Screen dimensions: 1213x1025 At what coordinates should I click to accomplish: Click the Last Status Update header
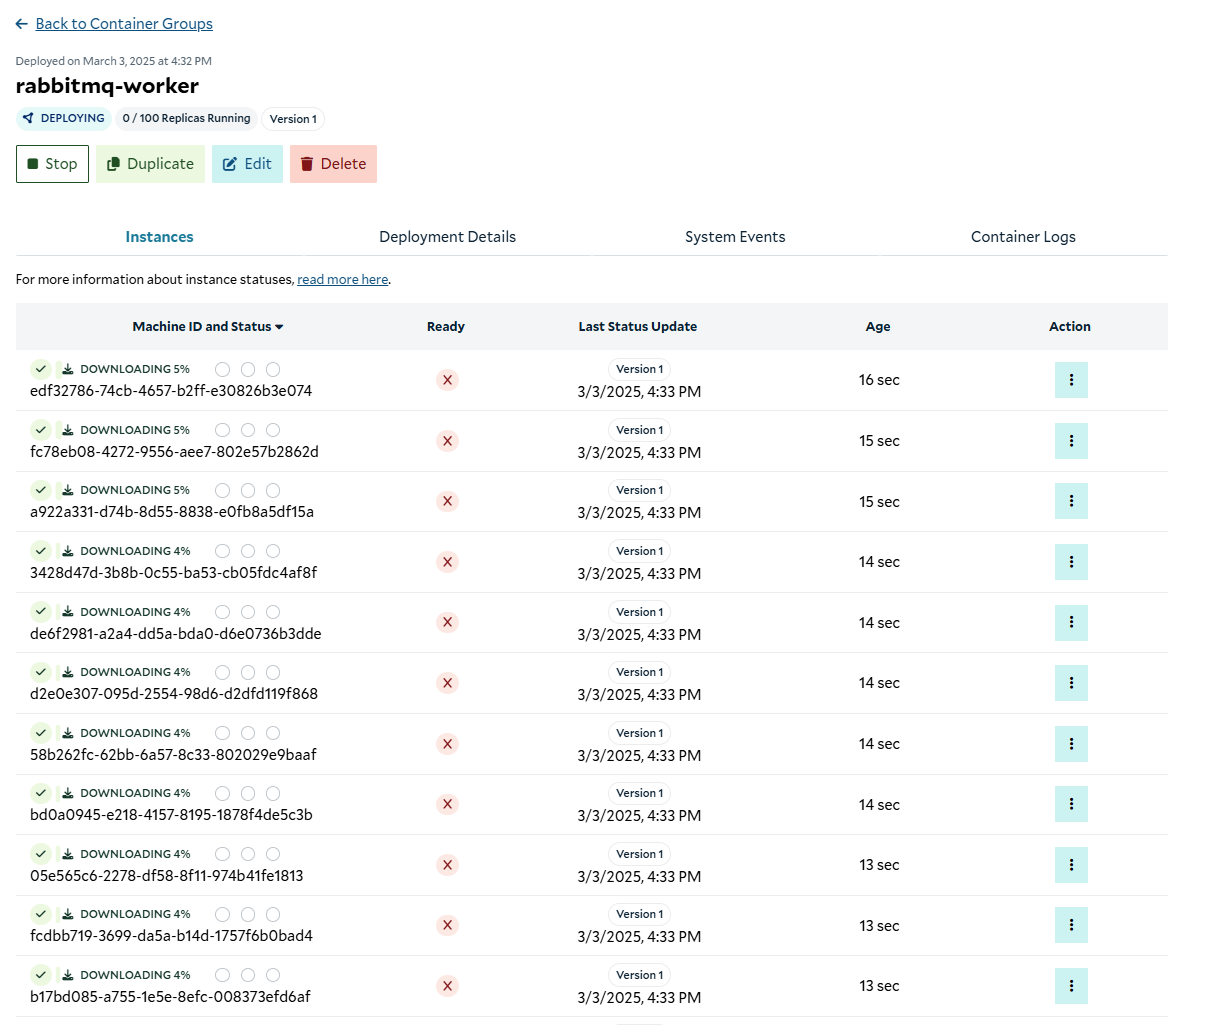click(638, 327)
